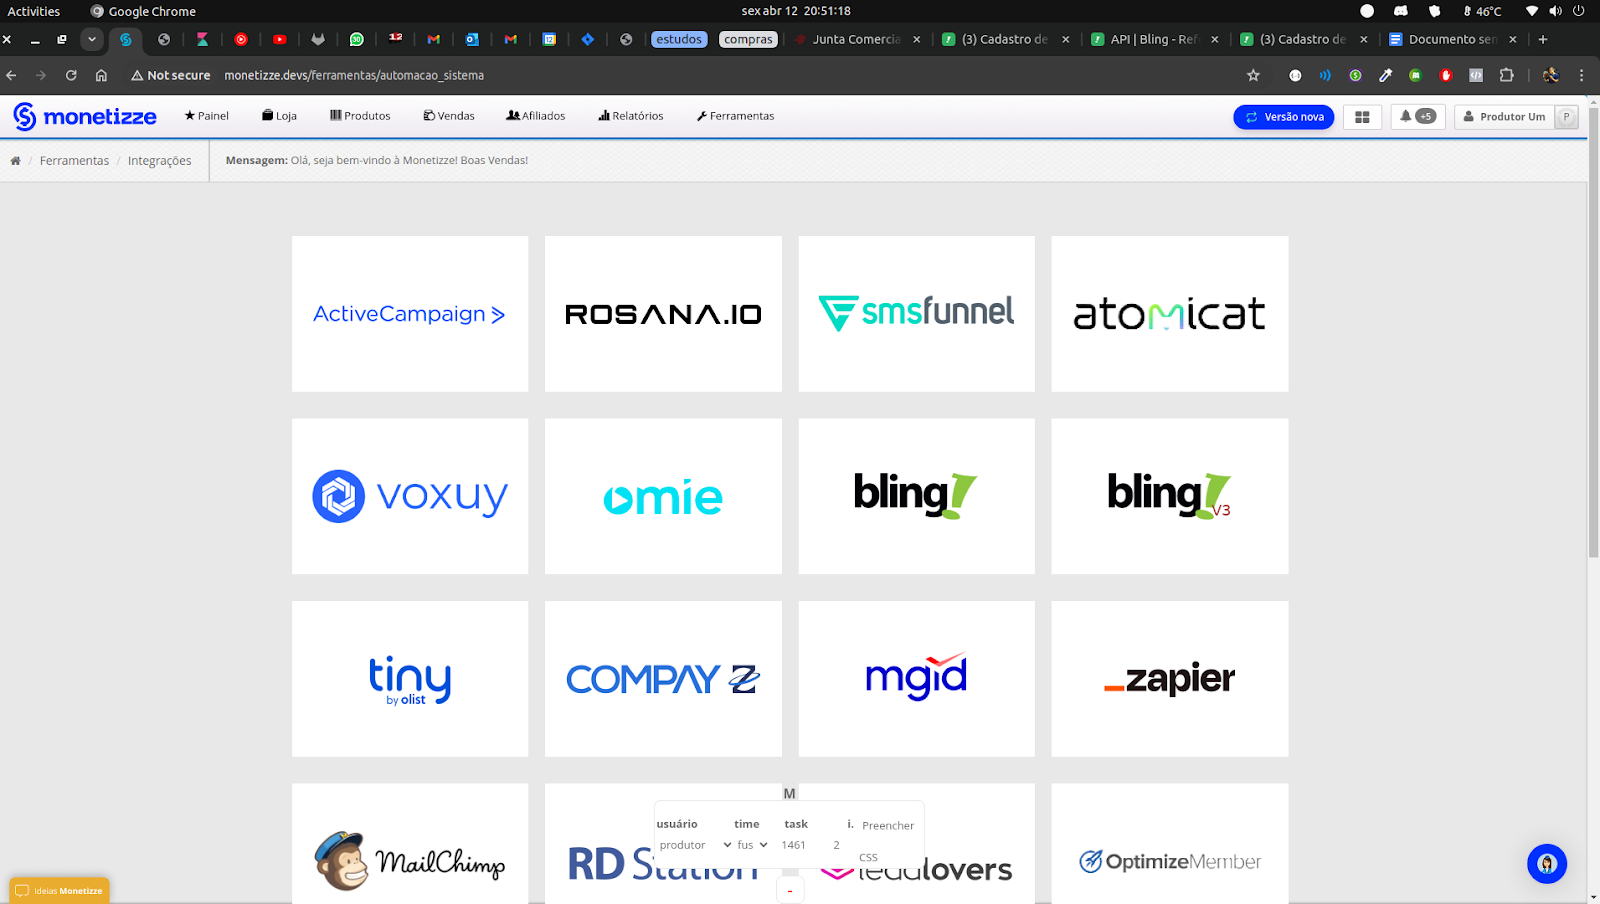Viewport: 1600px width, 904px height.
Task: Open the ActiveCampaign integration card
Action: tap(410, 314)
